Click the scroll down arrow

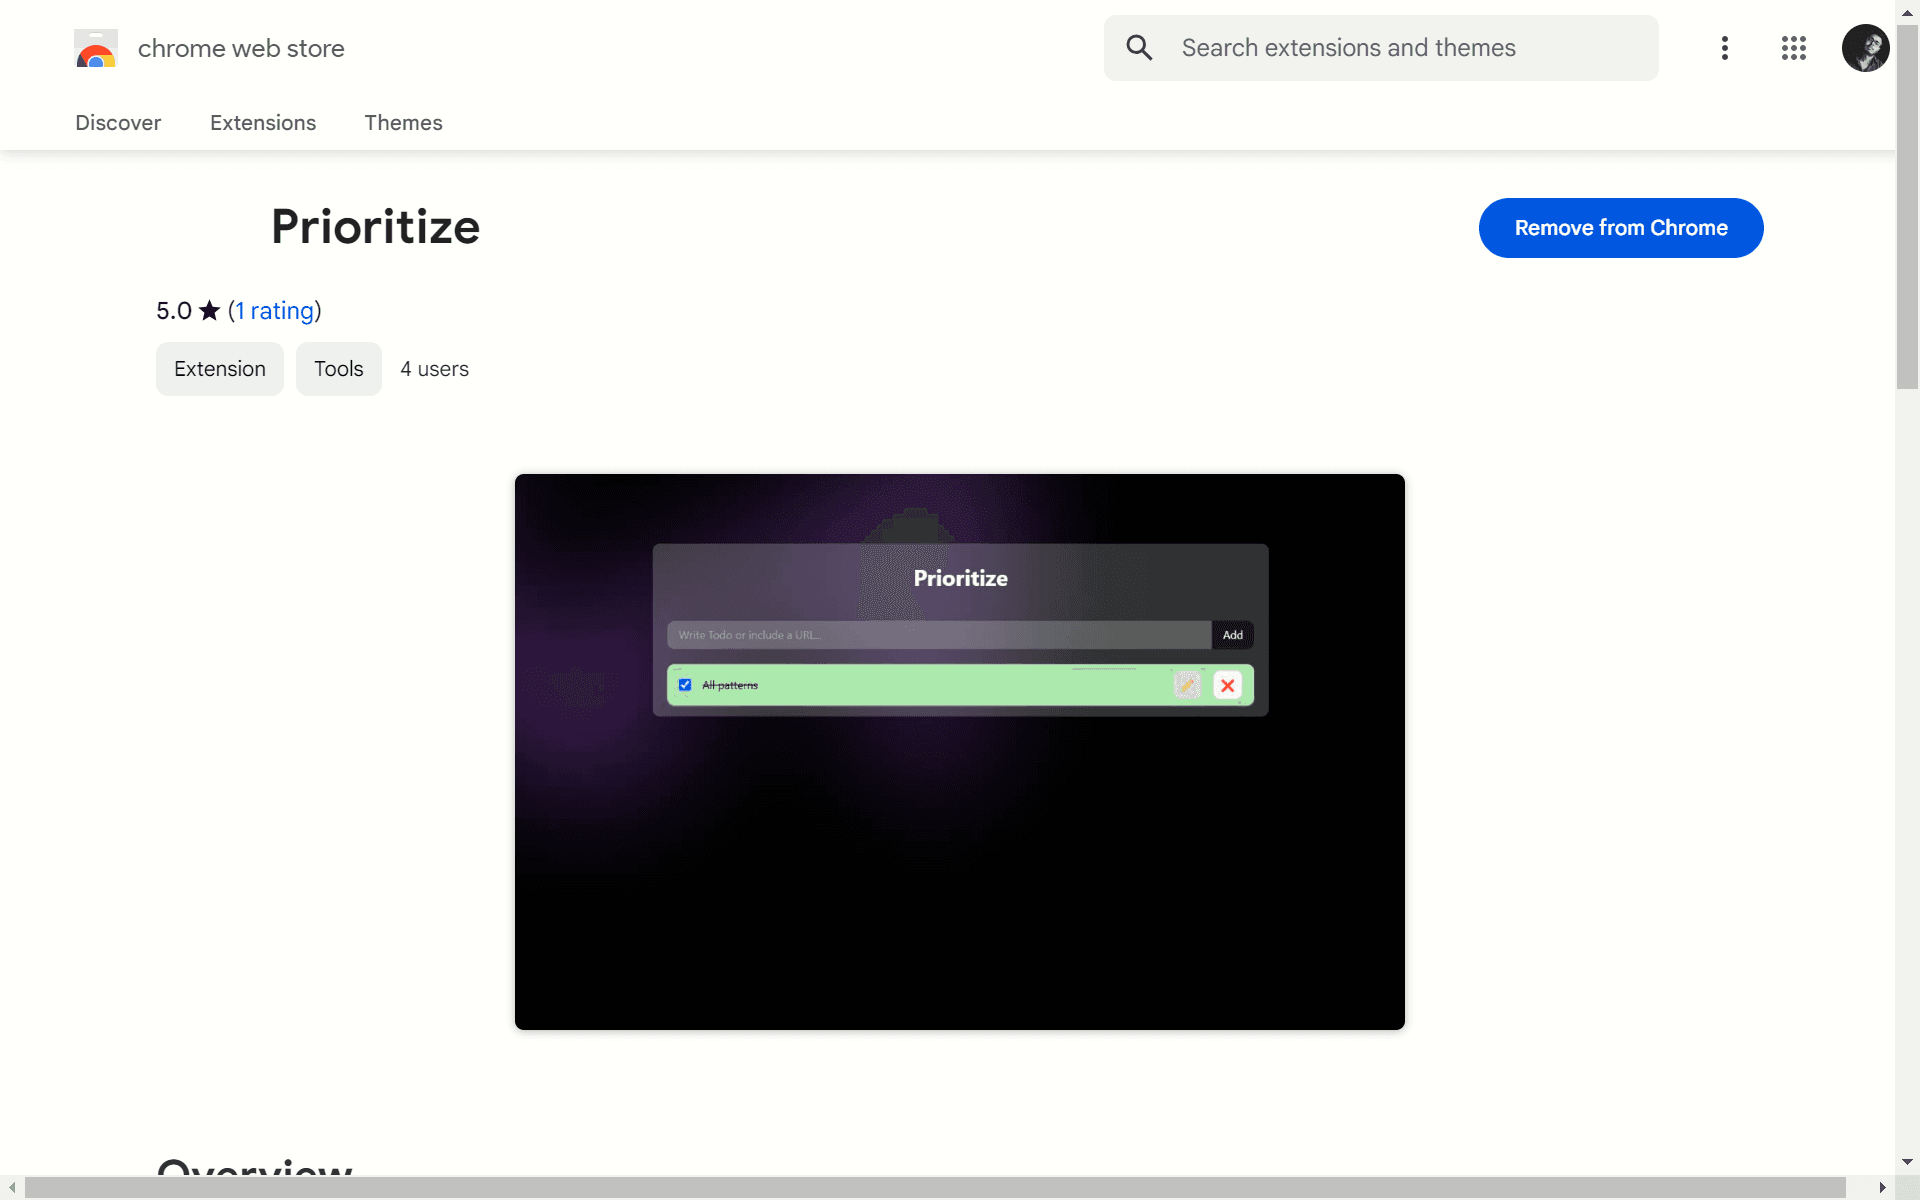[1907, 1162]
